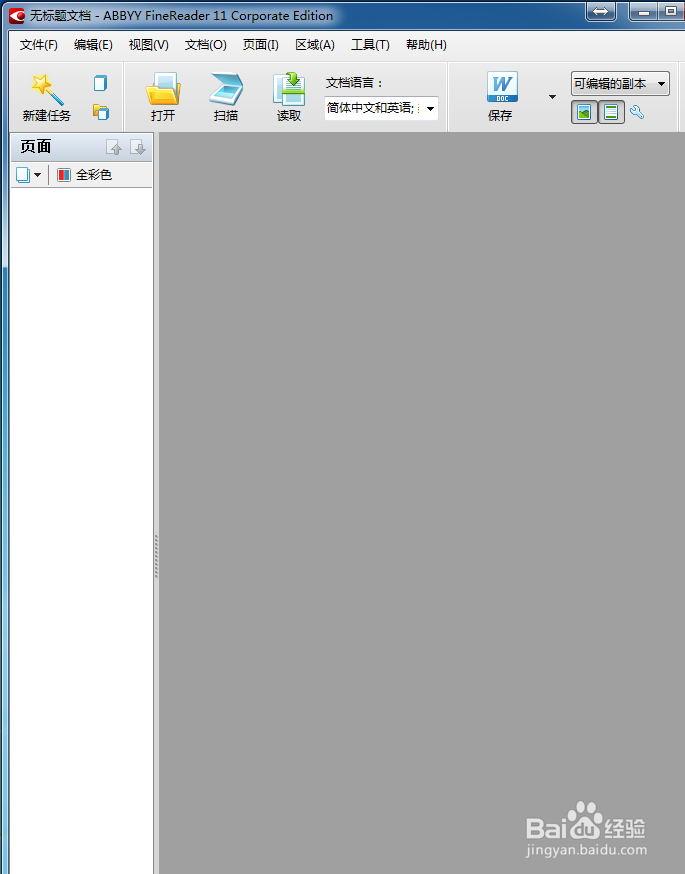Viewport: 685px width, 874px height.
Task: Start scanning with the 扫描 scanner icon
Action: (x=226, y=89)
